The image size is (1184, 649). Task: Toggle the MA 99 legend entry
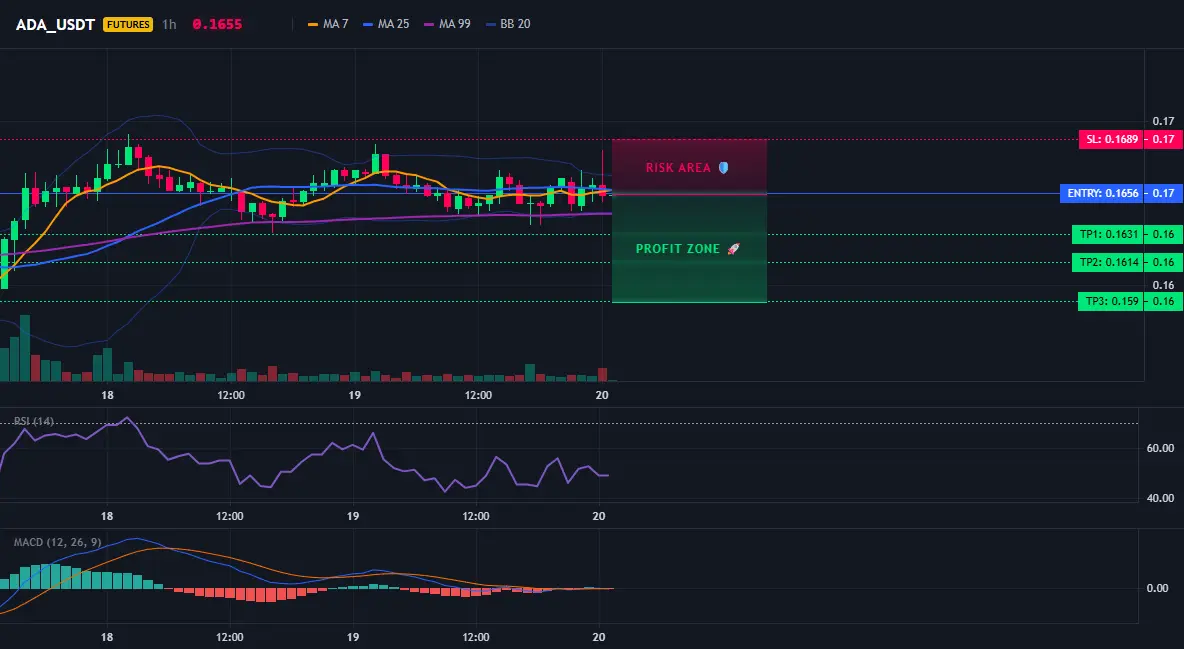coord(447,24)
